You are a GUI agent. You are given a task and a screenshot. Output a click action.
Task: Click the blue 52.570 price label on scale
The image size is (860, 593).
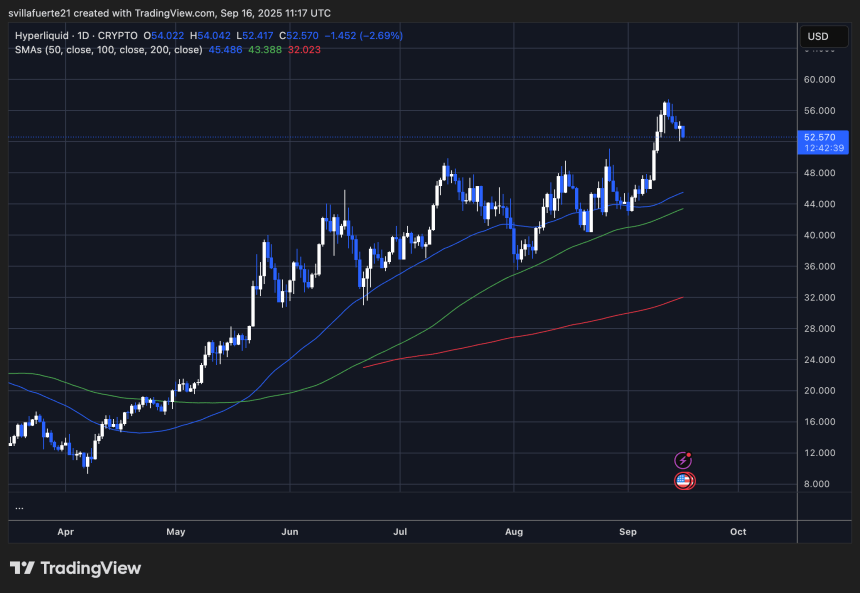818,137
